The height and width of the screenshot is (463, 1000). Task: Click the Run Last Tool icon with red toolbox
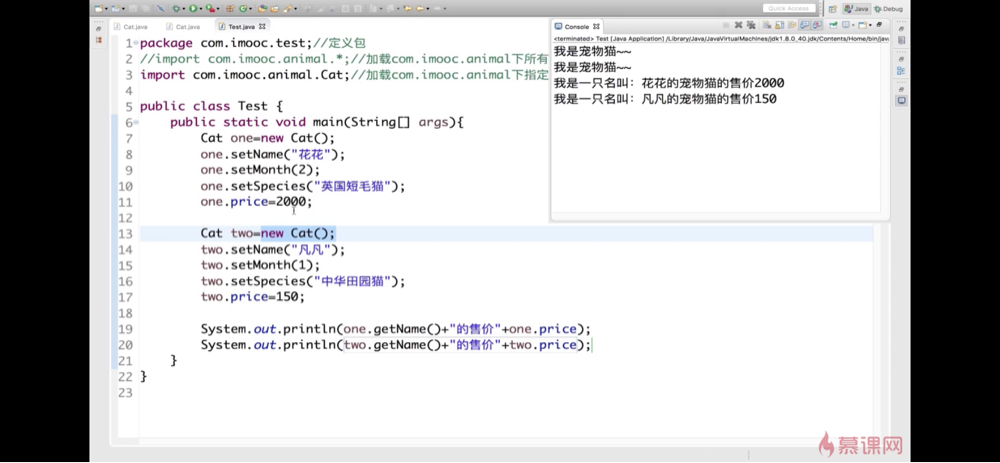point(210,9)
